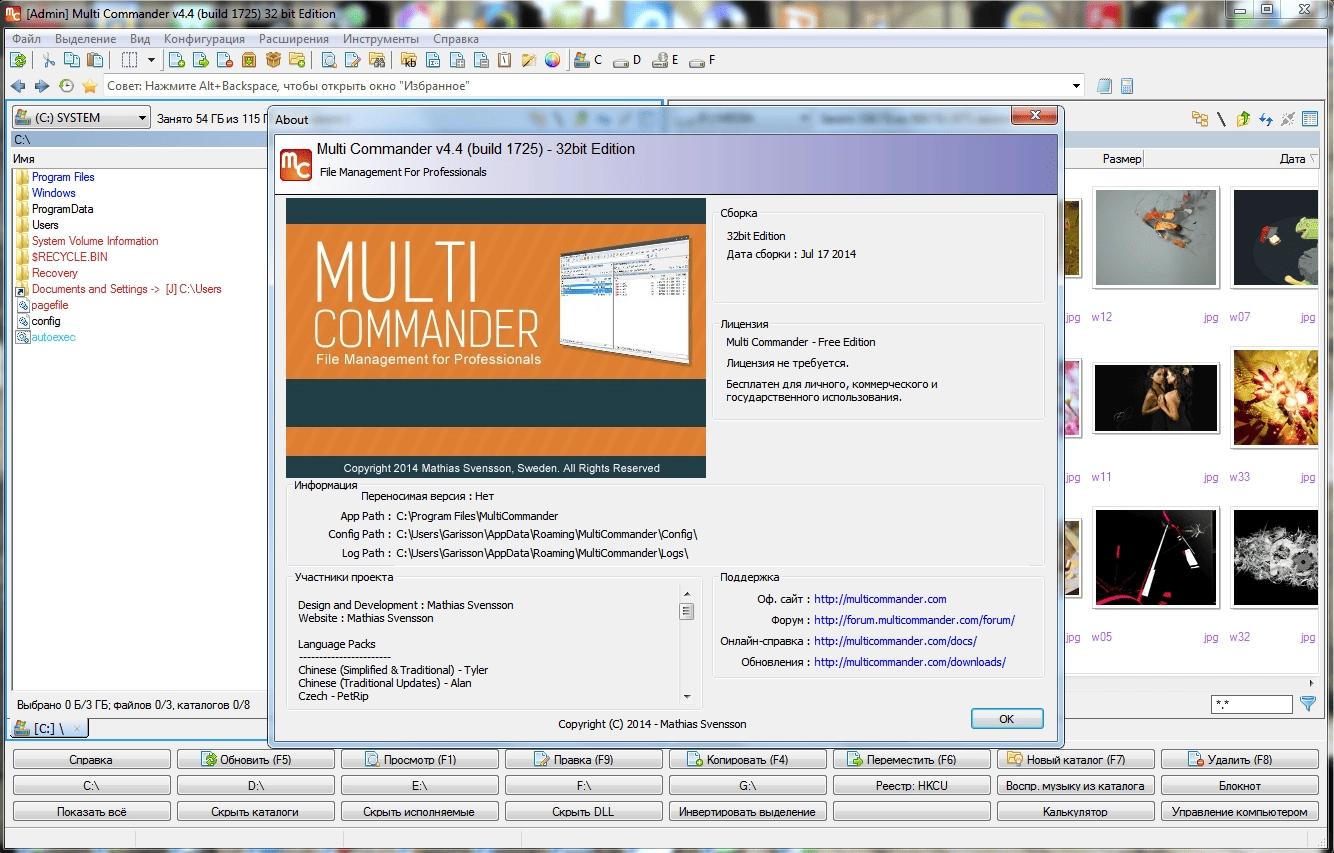Screen dimensions: 1334x853
Task: Open the selection icon's dropdown arrow
Action: tap(151, 60)
